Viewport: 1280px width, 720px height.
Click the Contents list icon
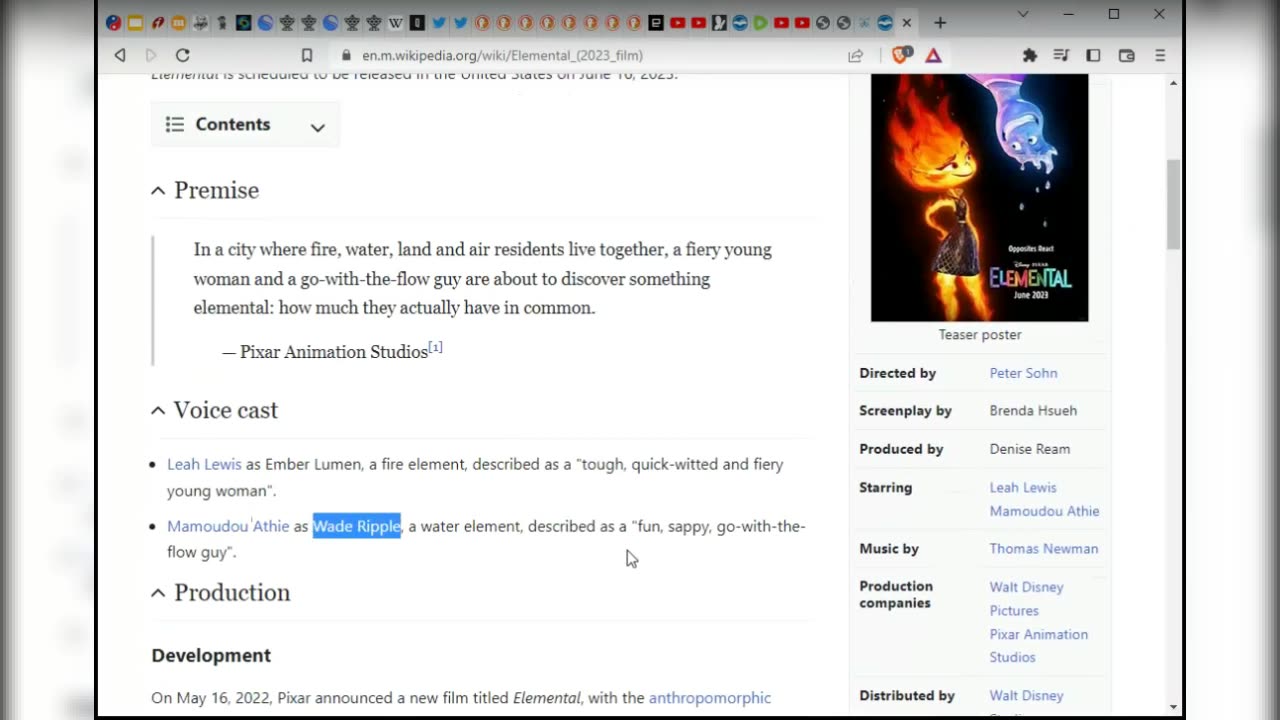pos(175,124)
